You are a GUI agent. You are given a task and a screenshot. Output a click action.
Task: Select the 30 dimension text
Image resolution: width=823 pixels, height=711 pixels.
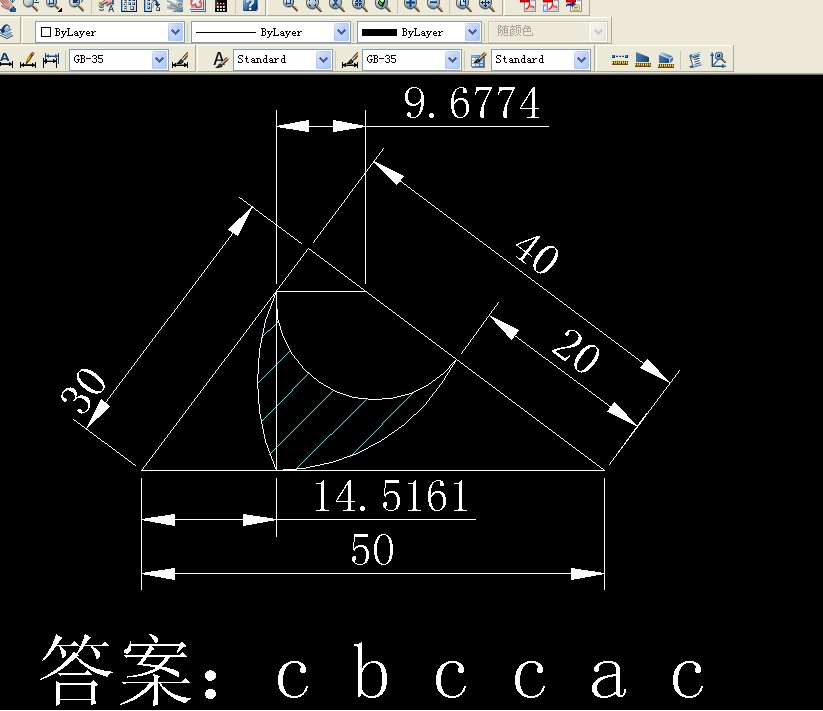tap(84, 390)
